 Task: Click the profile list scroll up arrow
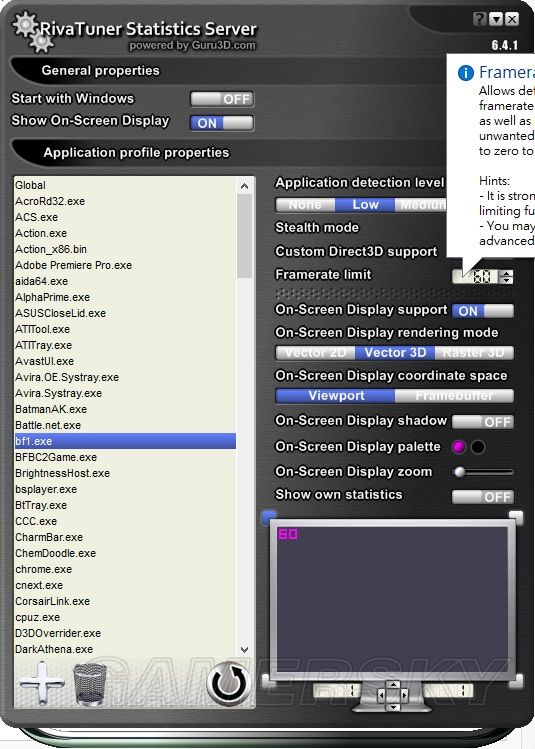click(245, 186)
